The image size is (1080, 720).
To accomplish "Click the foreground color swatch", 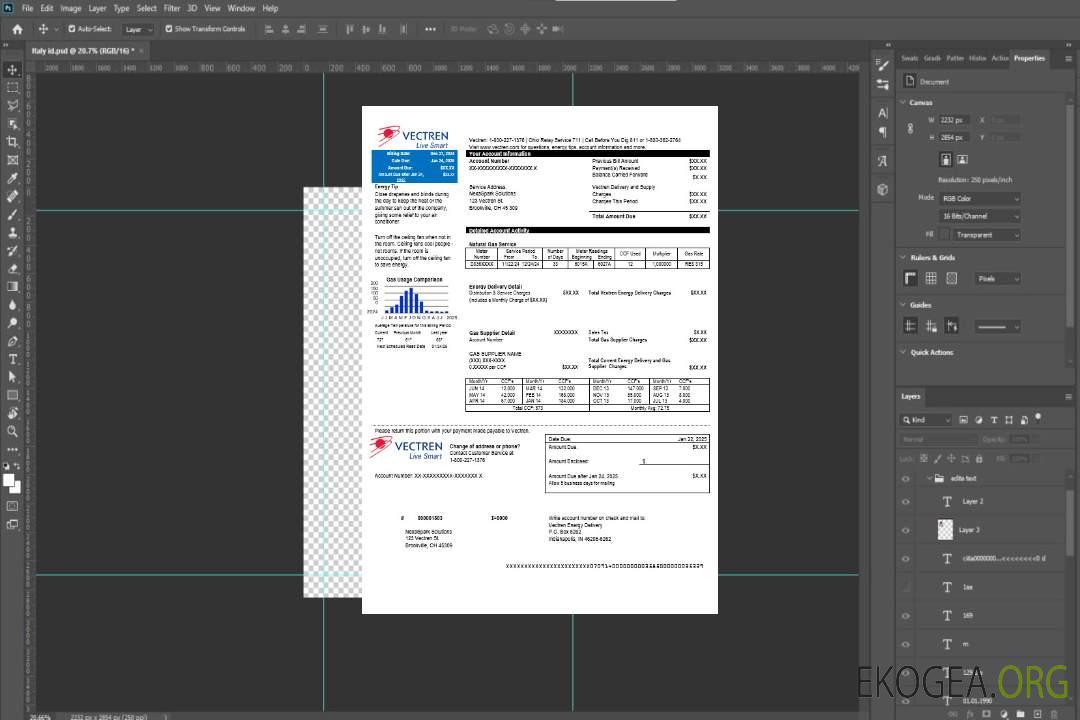I will 9,480.
